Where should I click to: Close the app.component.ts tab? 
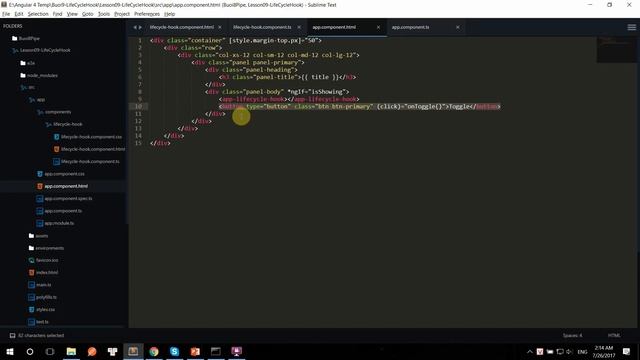[458, 27]
